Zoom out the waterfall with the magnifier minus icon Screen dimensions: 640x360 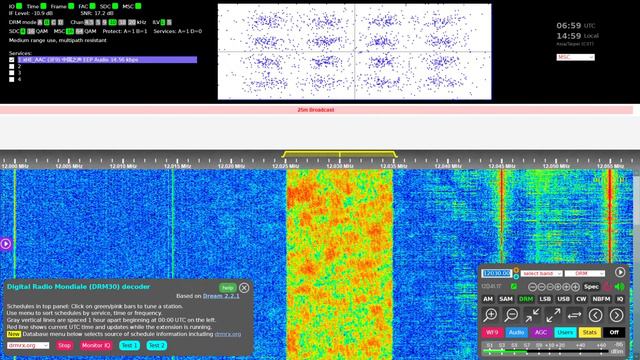511,315
